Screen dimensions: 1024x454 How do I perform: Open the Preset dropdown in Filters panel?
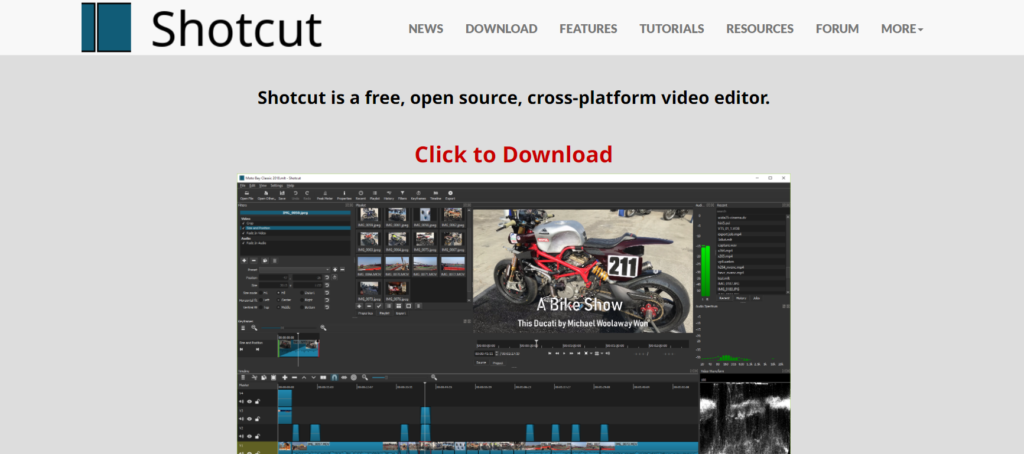295,270
